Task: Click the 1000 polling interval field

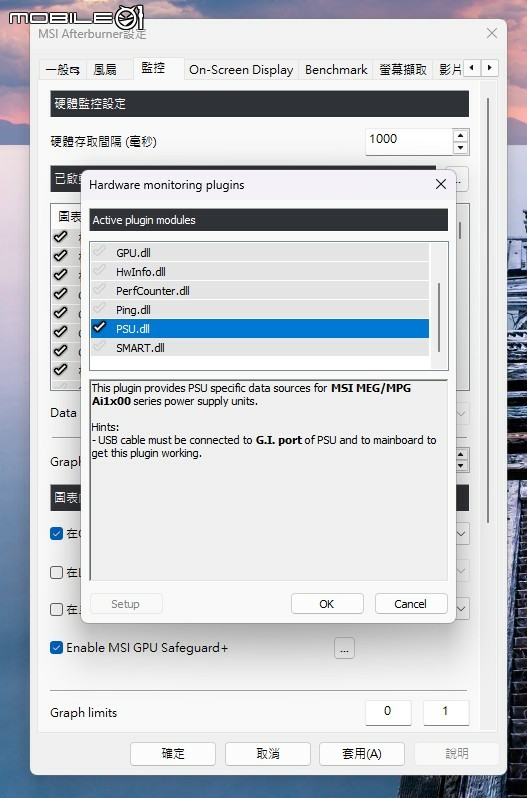Action: click(x=408, y=141)
